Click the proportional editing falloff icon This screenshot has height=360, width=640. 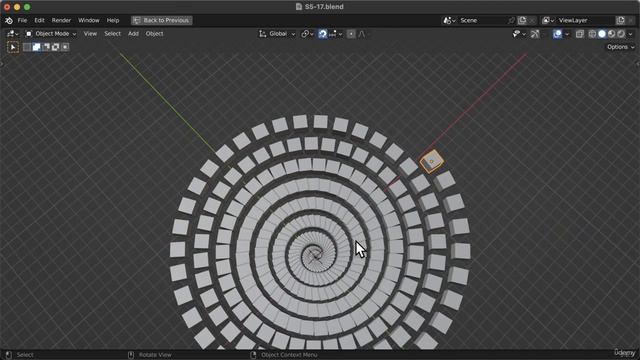pos(362,34)
